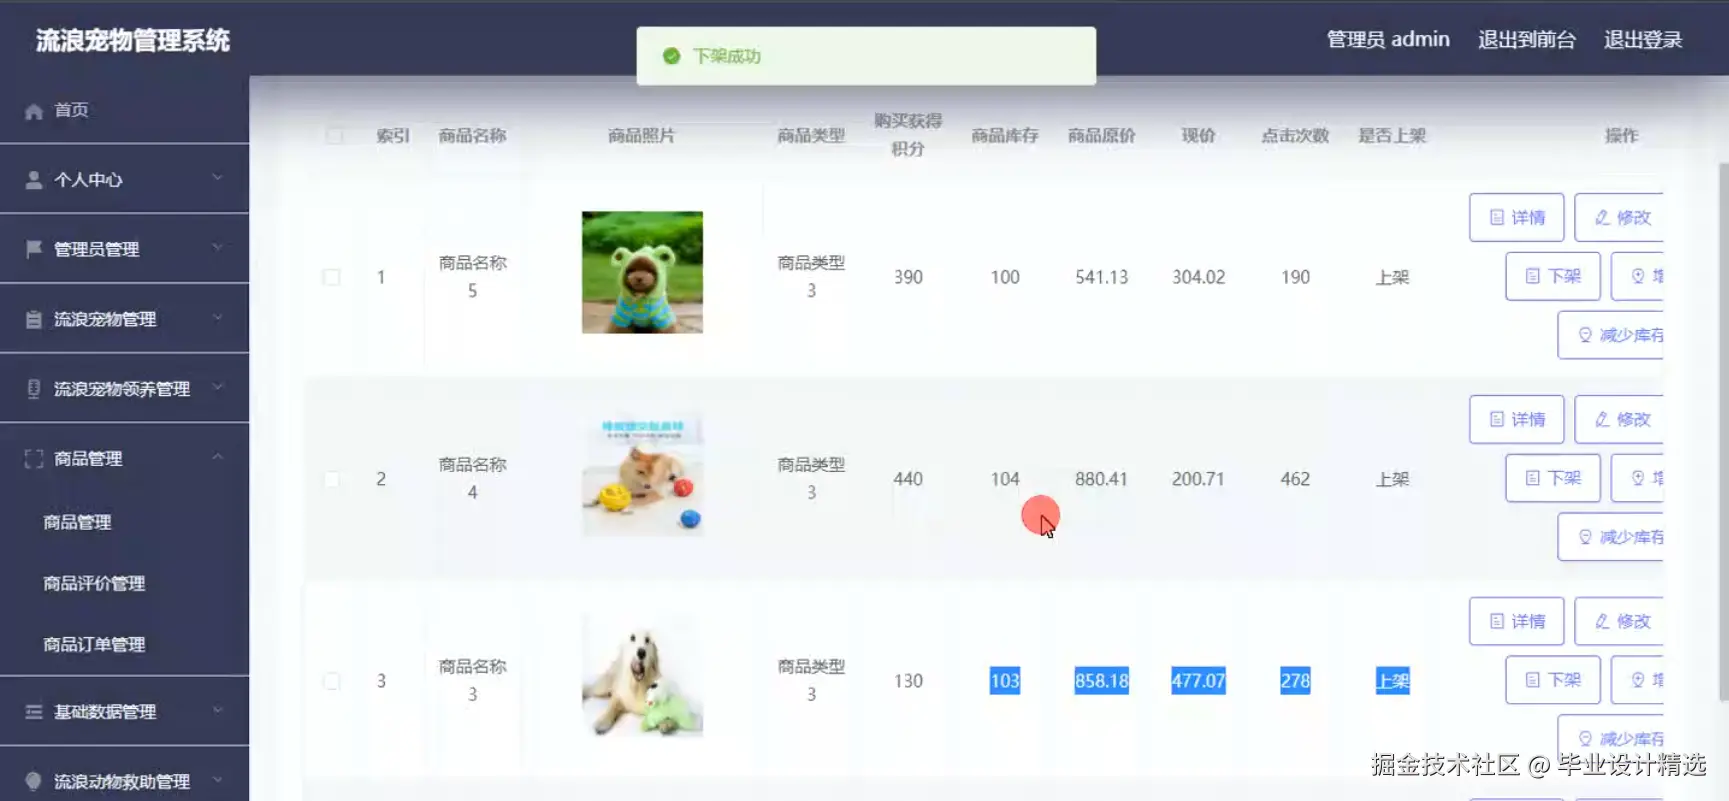Click the 点击次数 column header
The width and height of the screenshot is (1729, 801).
(1295, 136)
